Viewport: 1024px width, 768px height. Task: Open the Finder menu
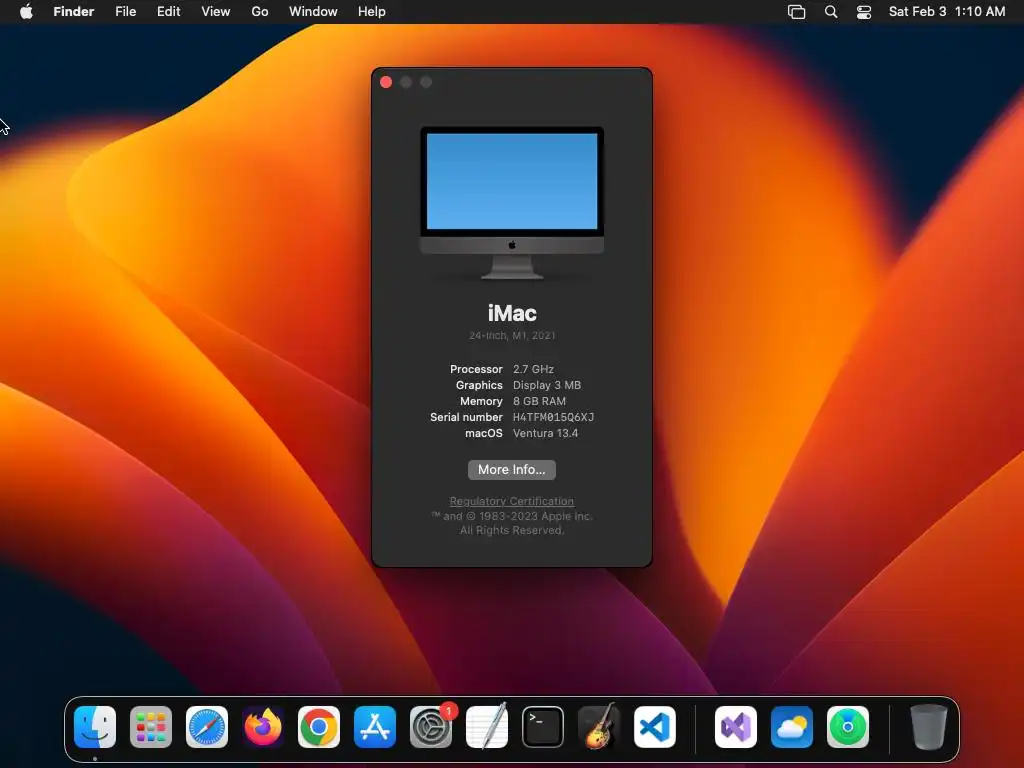[x=74, y=12]
